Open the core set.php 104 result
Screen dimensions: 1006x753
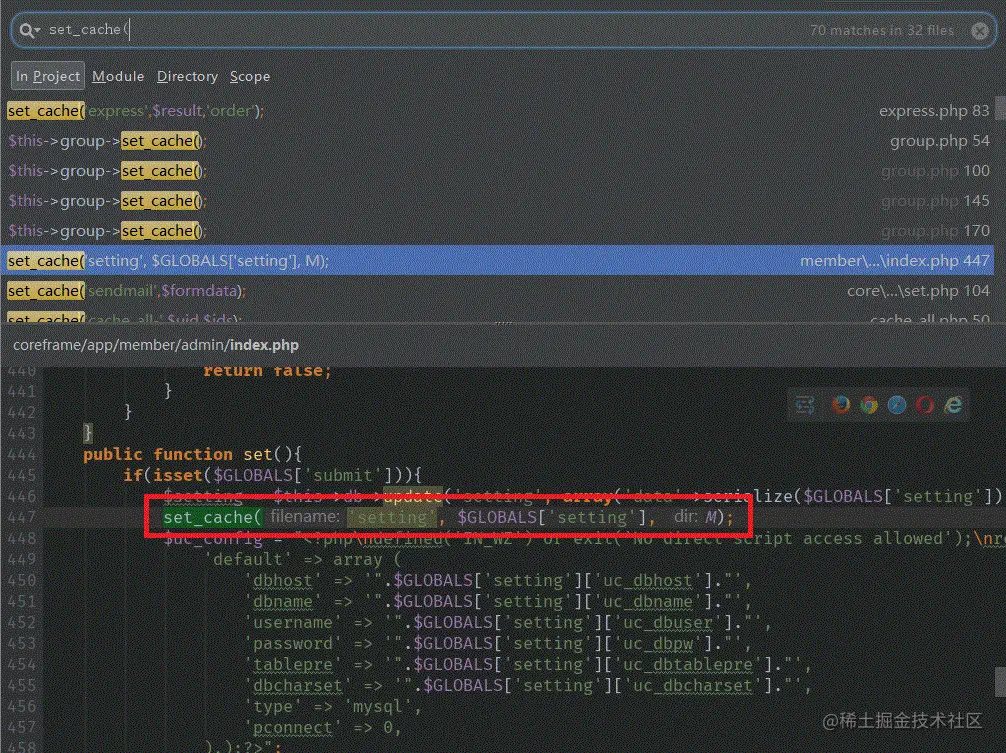click(x=498, y=291)
